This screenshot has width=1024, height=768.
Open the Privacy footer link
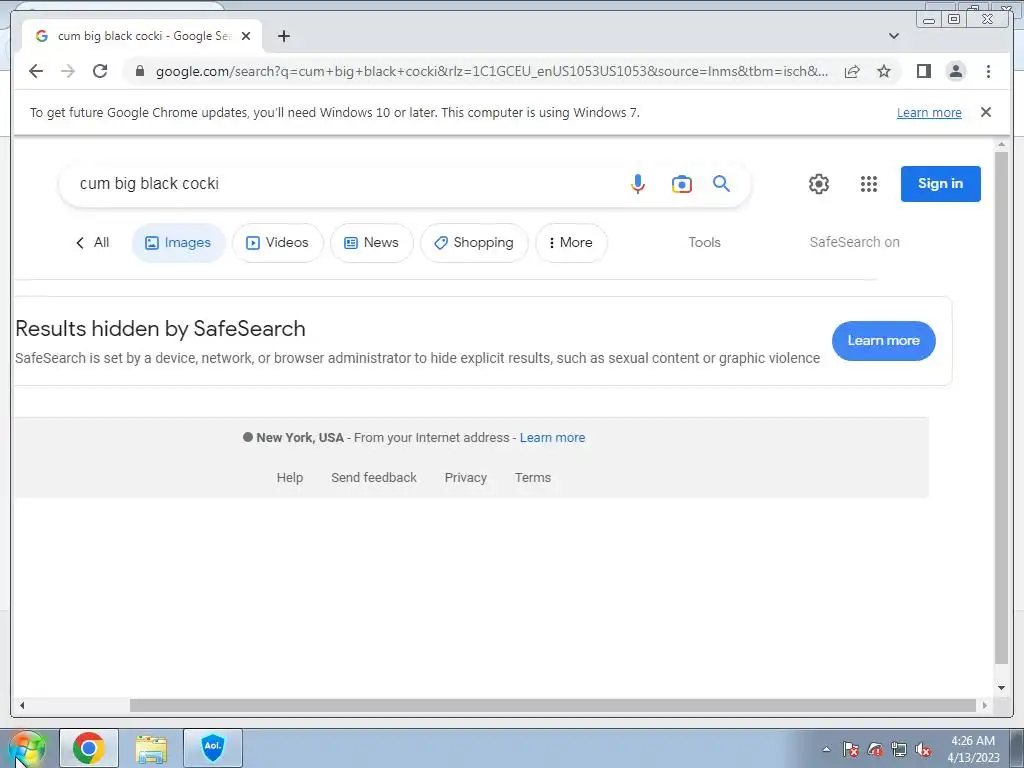coord(466,477)
